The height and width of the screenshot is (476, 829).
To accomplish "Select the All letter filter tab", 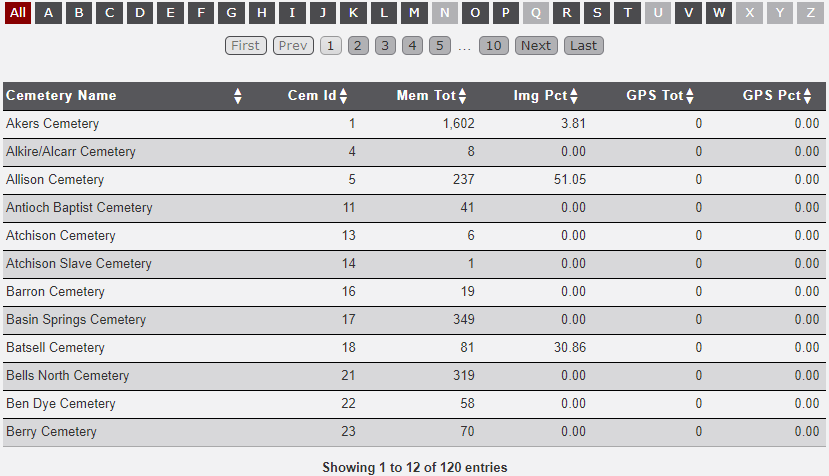I will click(18, 13).
